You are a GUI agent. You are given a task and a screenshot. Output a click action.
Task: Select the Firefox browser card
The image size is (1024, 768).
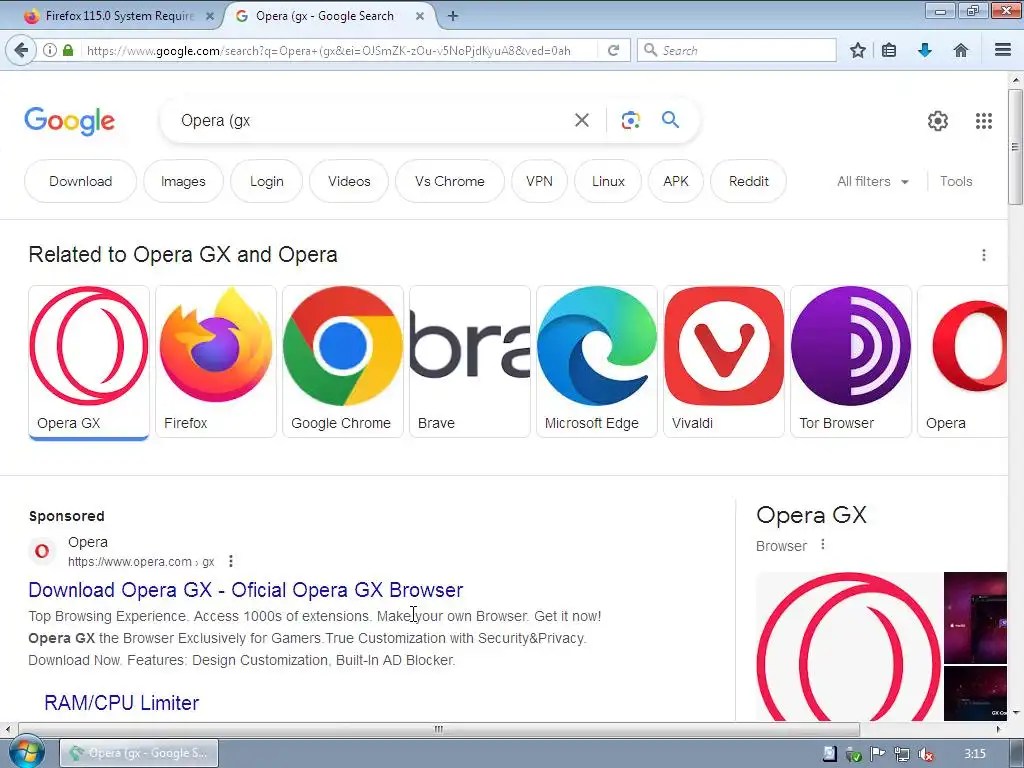pos(216,362)
